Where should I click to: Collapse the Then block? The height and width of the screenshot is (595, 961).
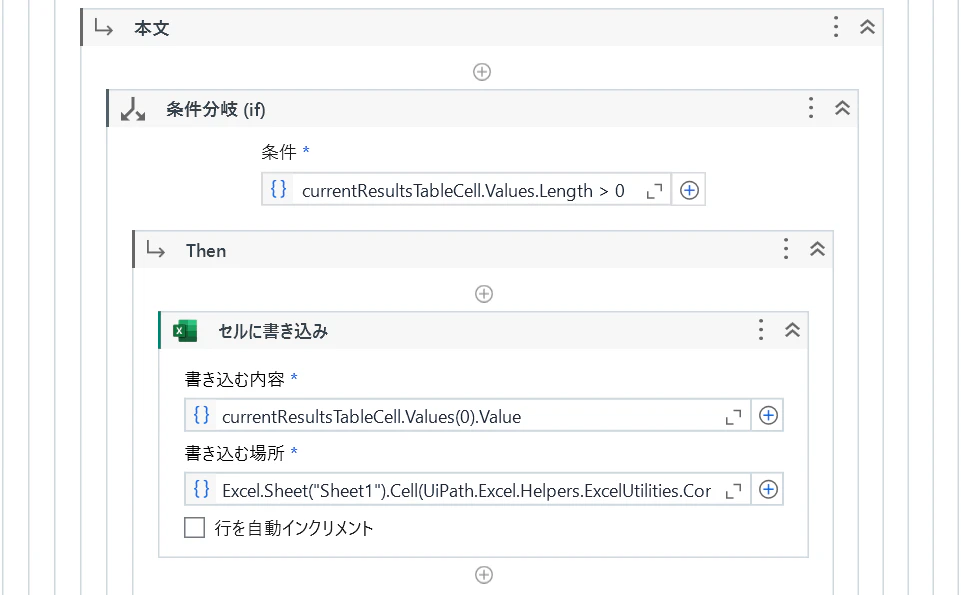[817, 249]
